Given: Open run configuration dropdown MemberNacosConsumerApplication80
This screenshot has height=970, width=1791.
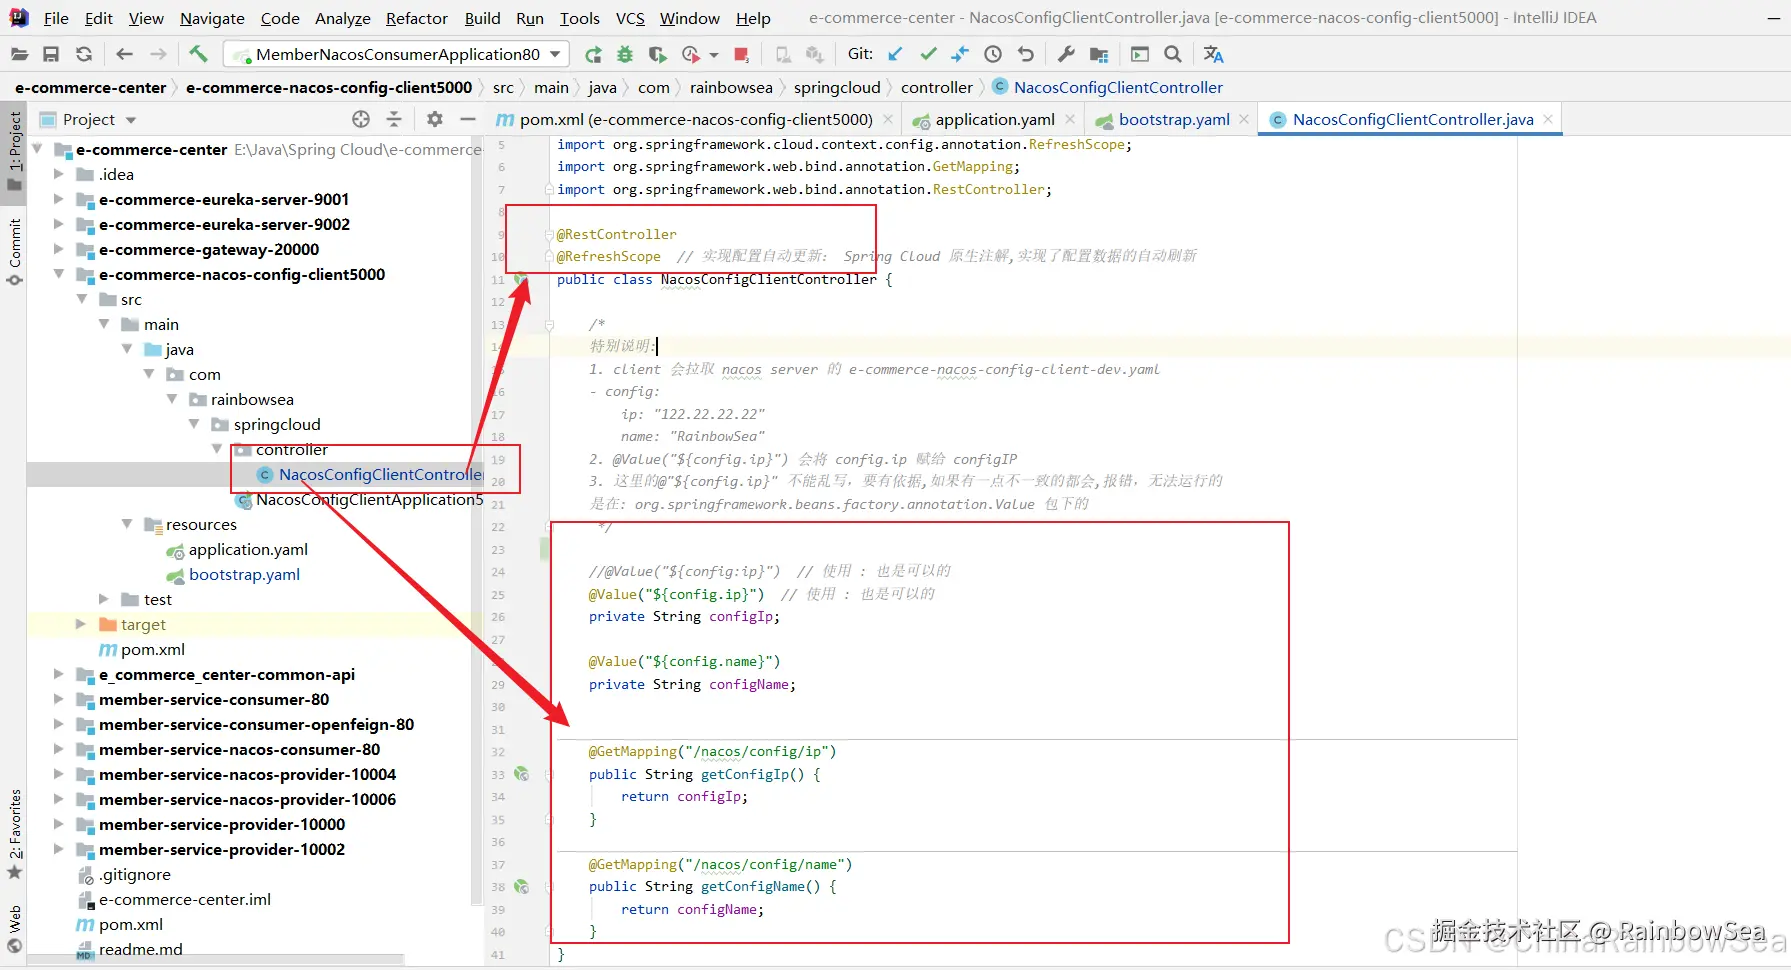Looking at the screenshot, I should pyautogui.click(x=397, y=54).
